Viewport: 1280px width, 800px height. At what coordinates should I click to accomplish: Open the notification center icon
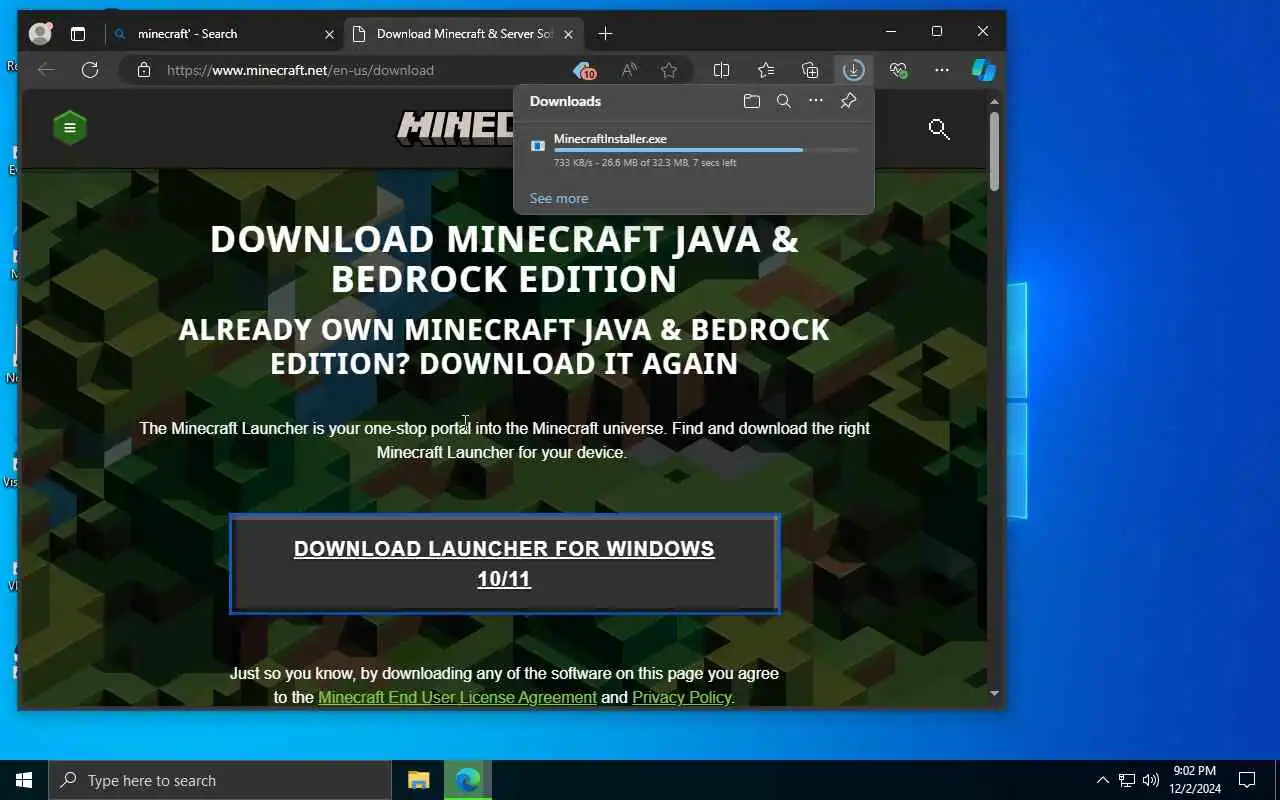[x=1247, y=780]
